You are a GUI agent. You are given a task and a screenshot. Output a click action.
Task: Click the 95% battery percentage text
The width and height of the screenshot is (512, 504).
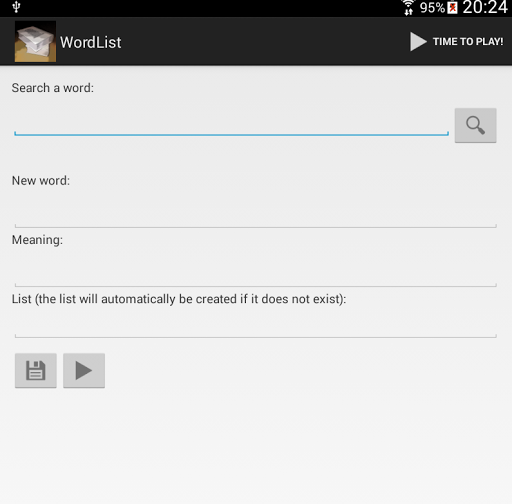(x=432, y=8)
